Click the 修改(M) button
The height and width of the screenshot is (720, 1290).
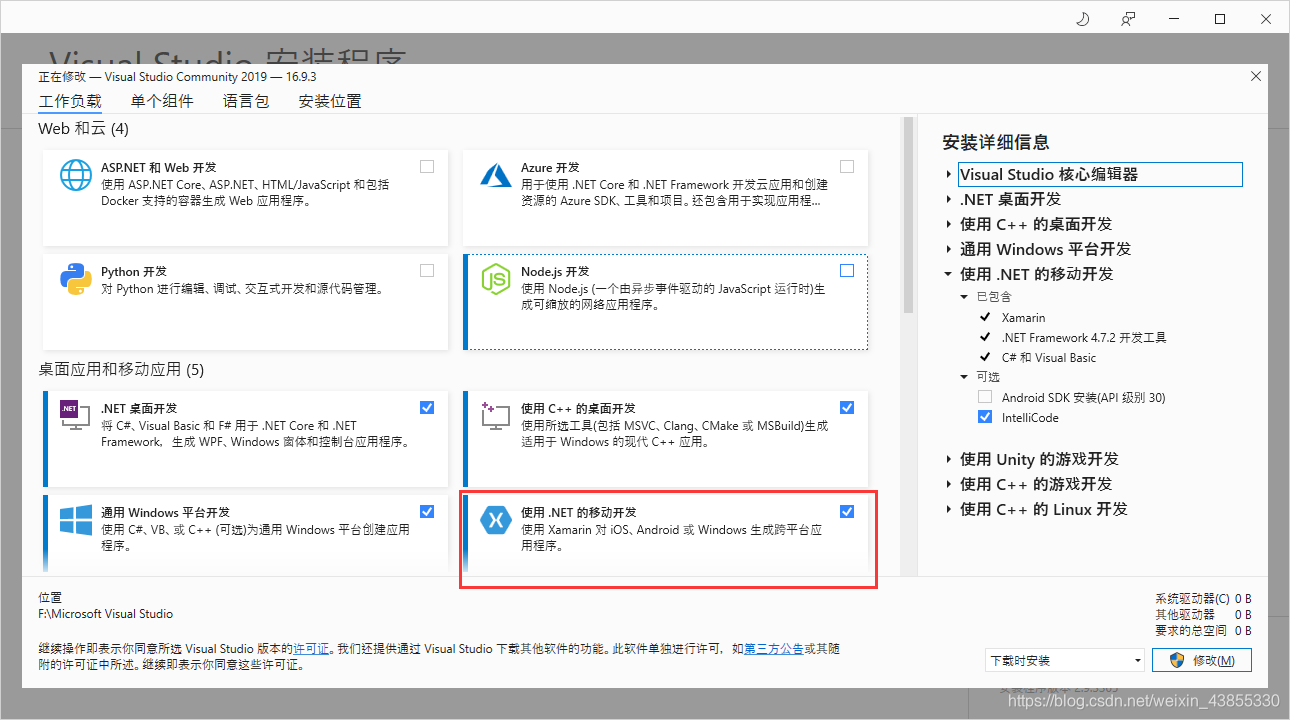pos(1202,661)
